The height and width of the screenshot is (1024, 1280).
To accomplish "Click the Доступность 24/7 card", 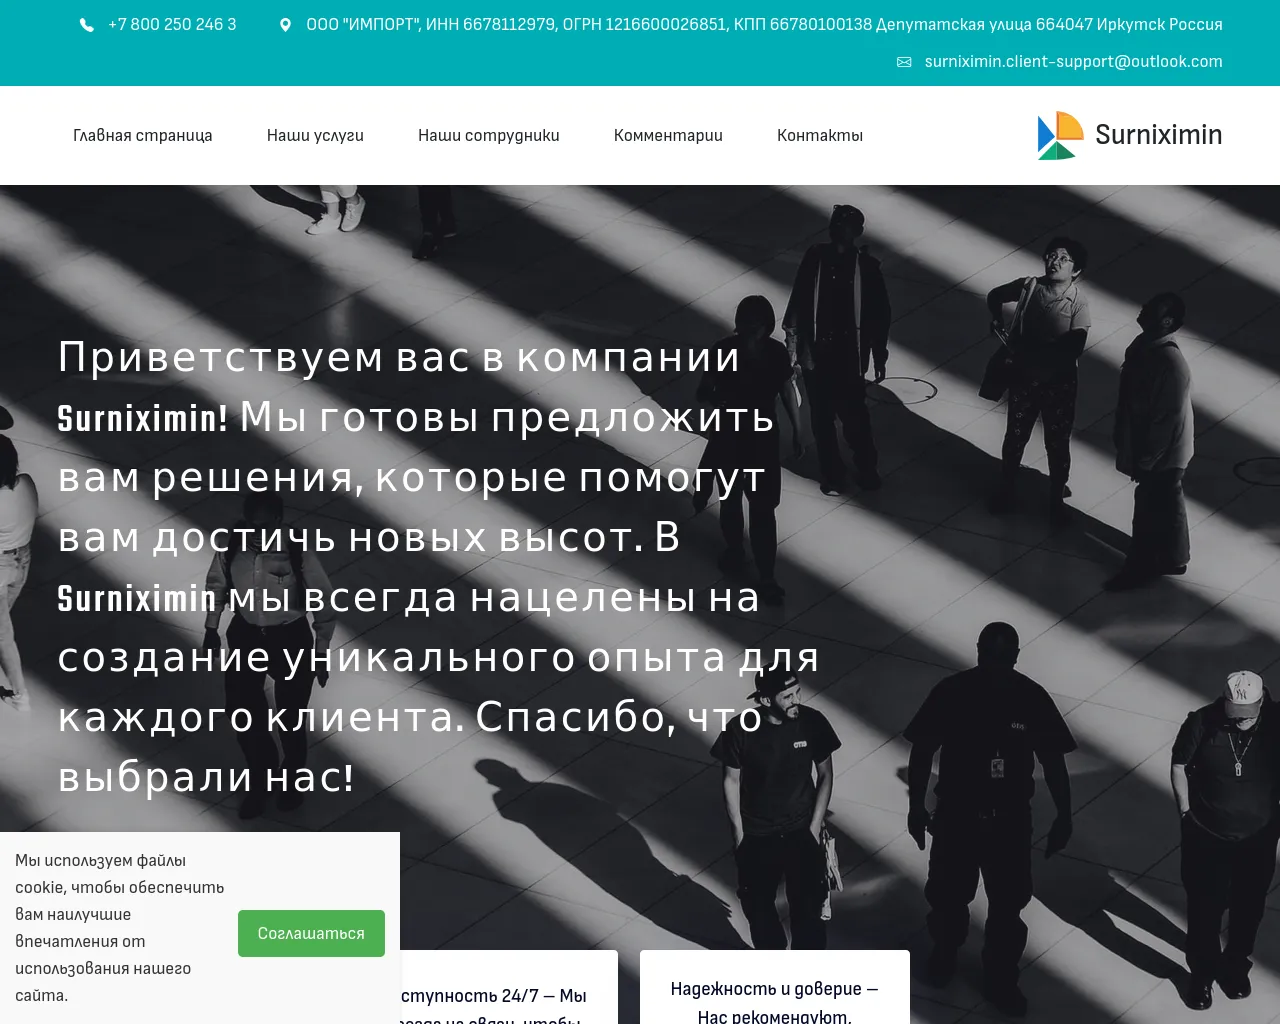I will coord(509,987).
